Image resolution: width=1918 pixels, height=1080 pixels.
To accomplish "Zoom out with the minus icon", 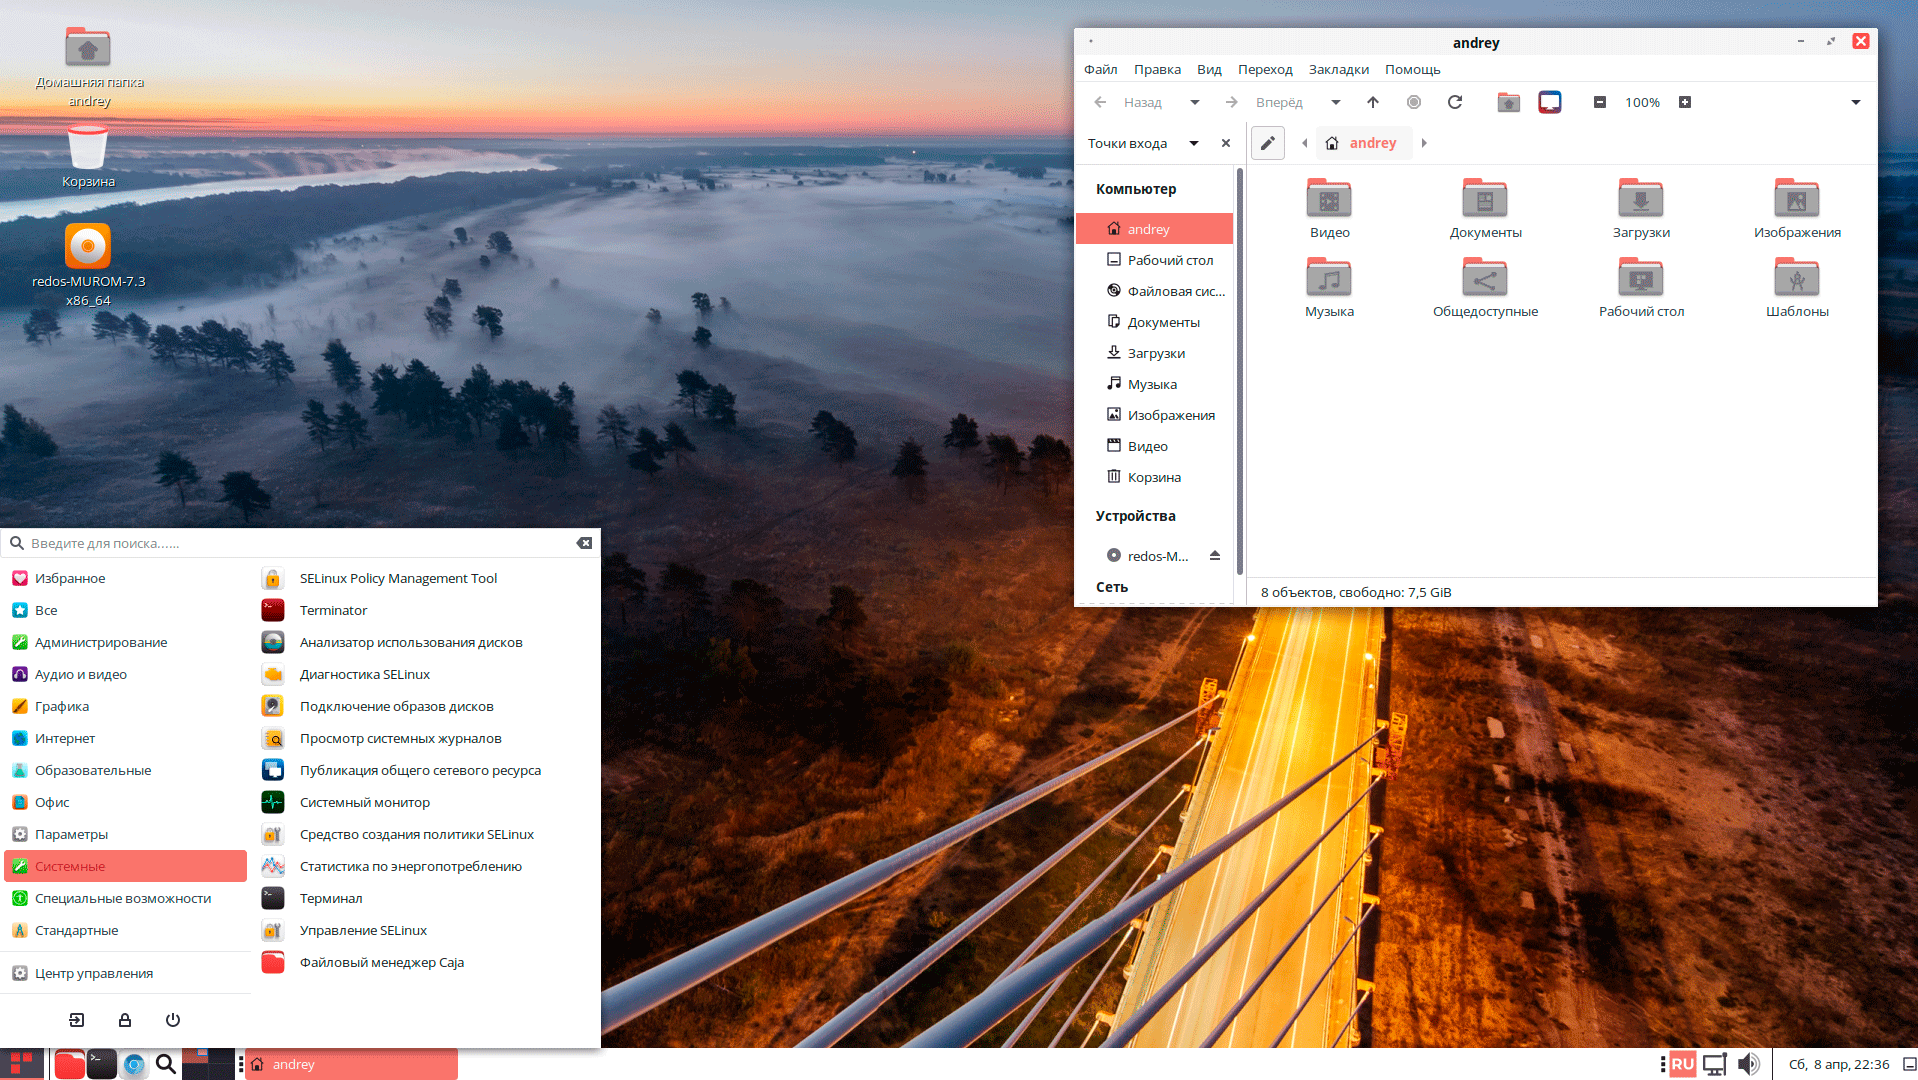I will 1600,102.
